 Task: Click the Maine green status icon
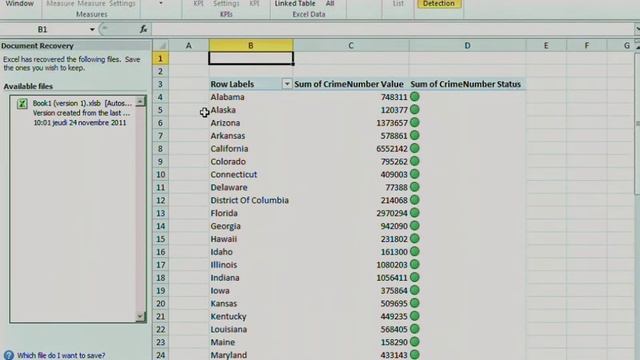pos(415,342)
